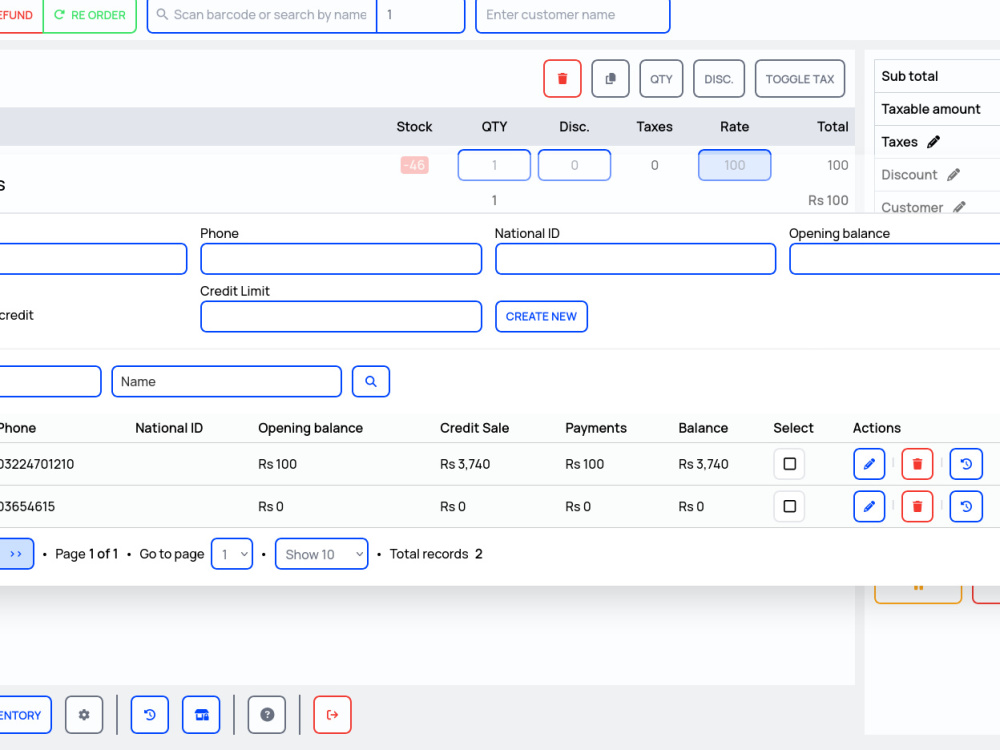Click the Taxable amount label
This screenshot has height=750, width=1000.
[930, 109]
